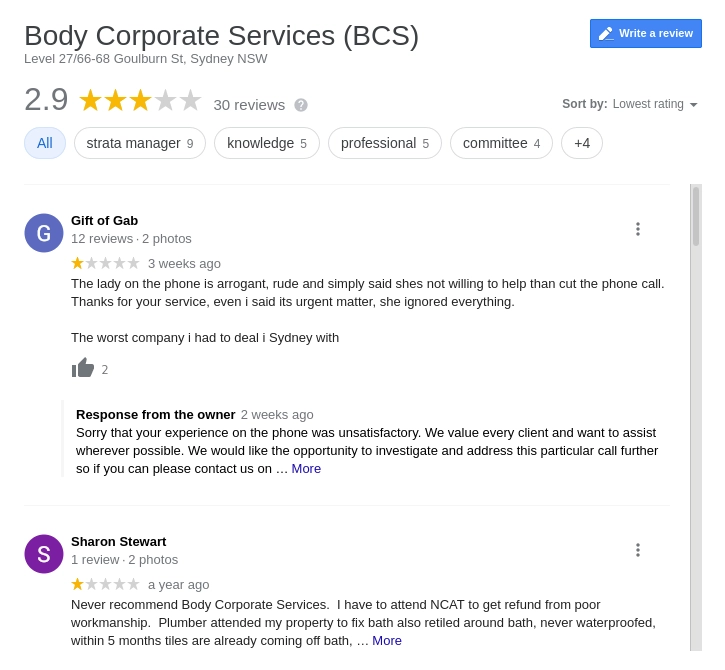
Task: Expand Sharon Stewart's review with More
Action: click(x=387, y=640)
